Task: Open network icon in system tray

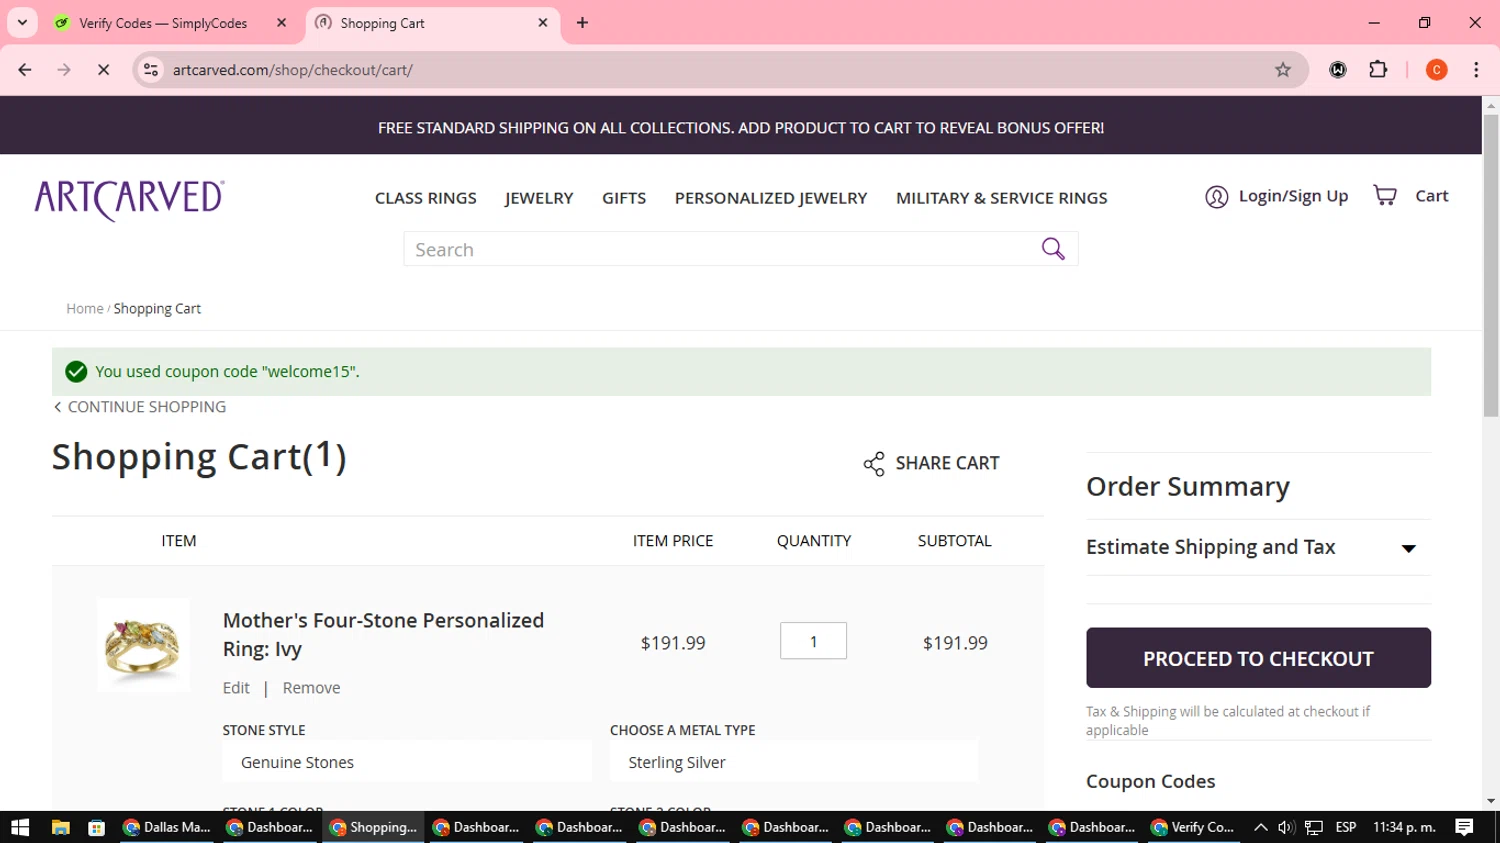Action: tap(1314, 827)
